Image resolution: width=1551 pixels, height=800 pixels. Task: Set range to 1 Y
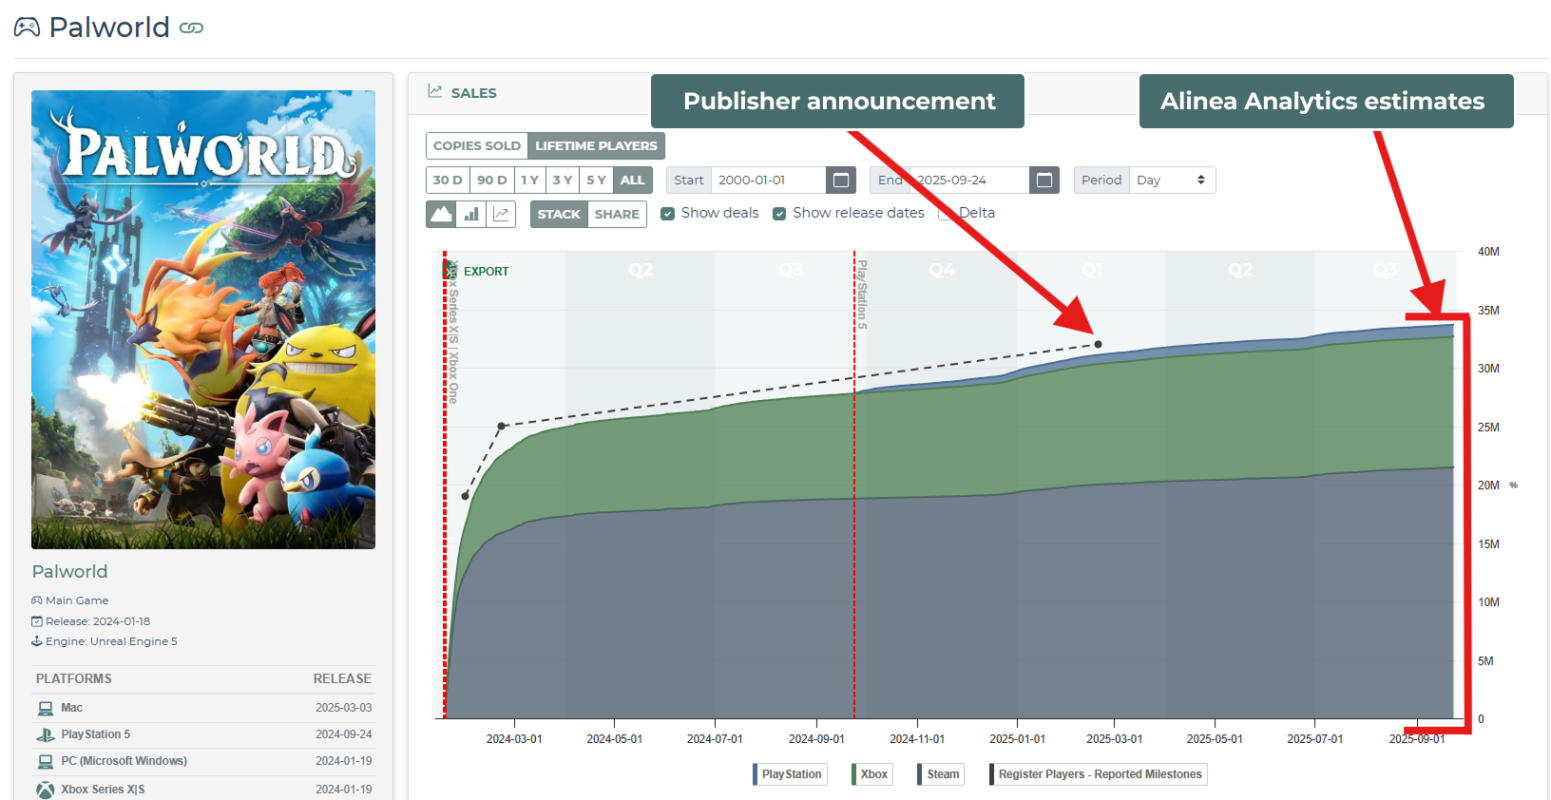coord(530,180)
